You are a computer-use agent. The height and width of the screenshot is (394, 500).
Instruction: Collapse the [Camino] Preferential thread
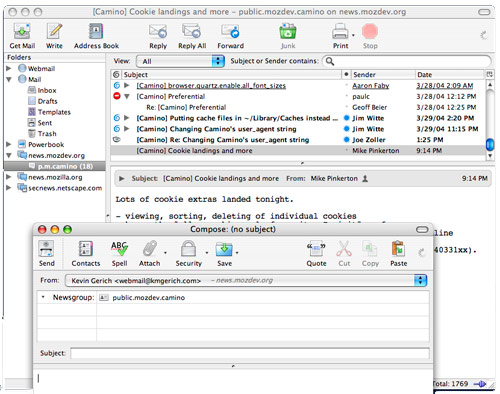pos(127,96)
